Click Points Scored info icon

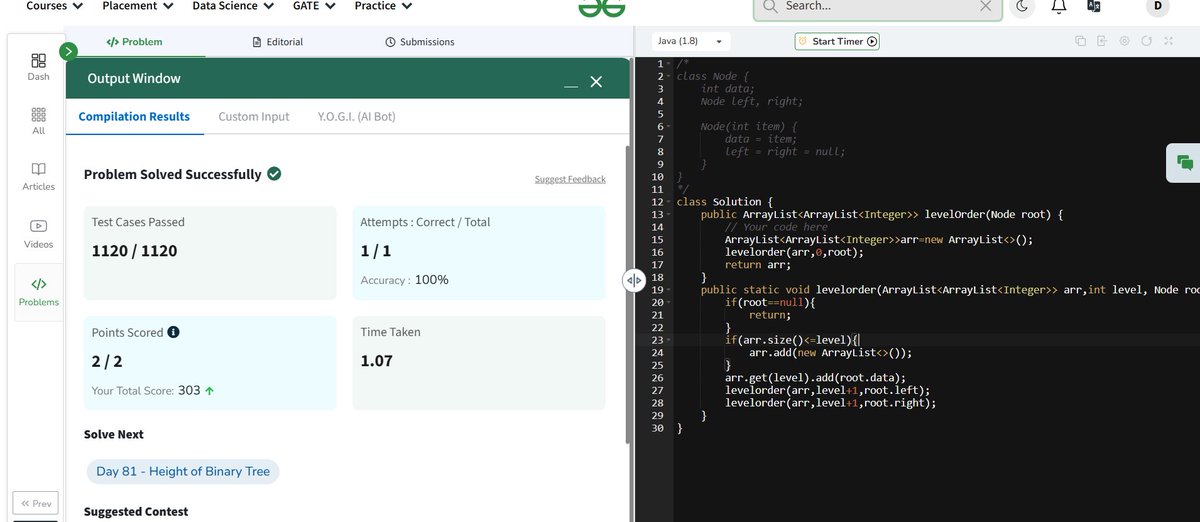174,332
